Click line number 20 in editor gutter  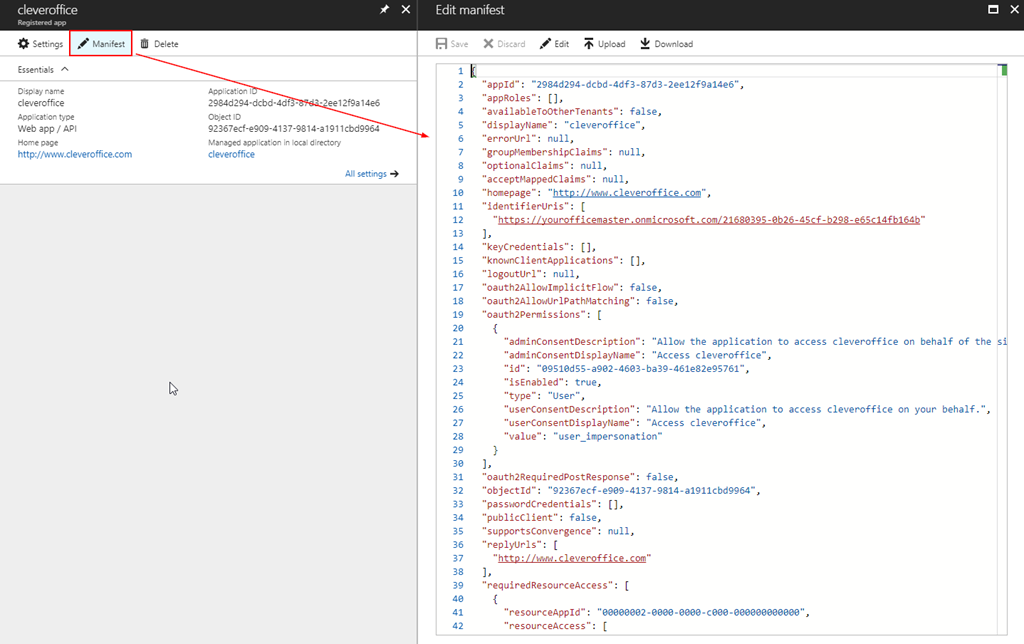coord(457,328)
